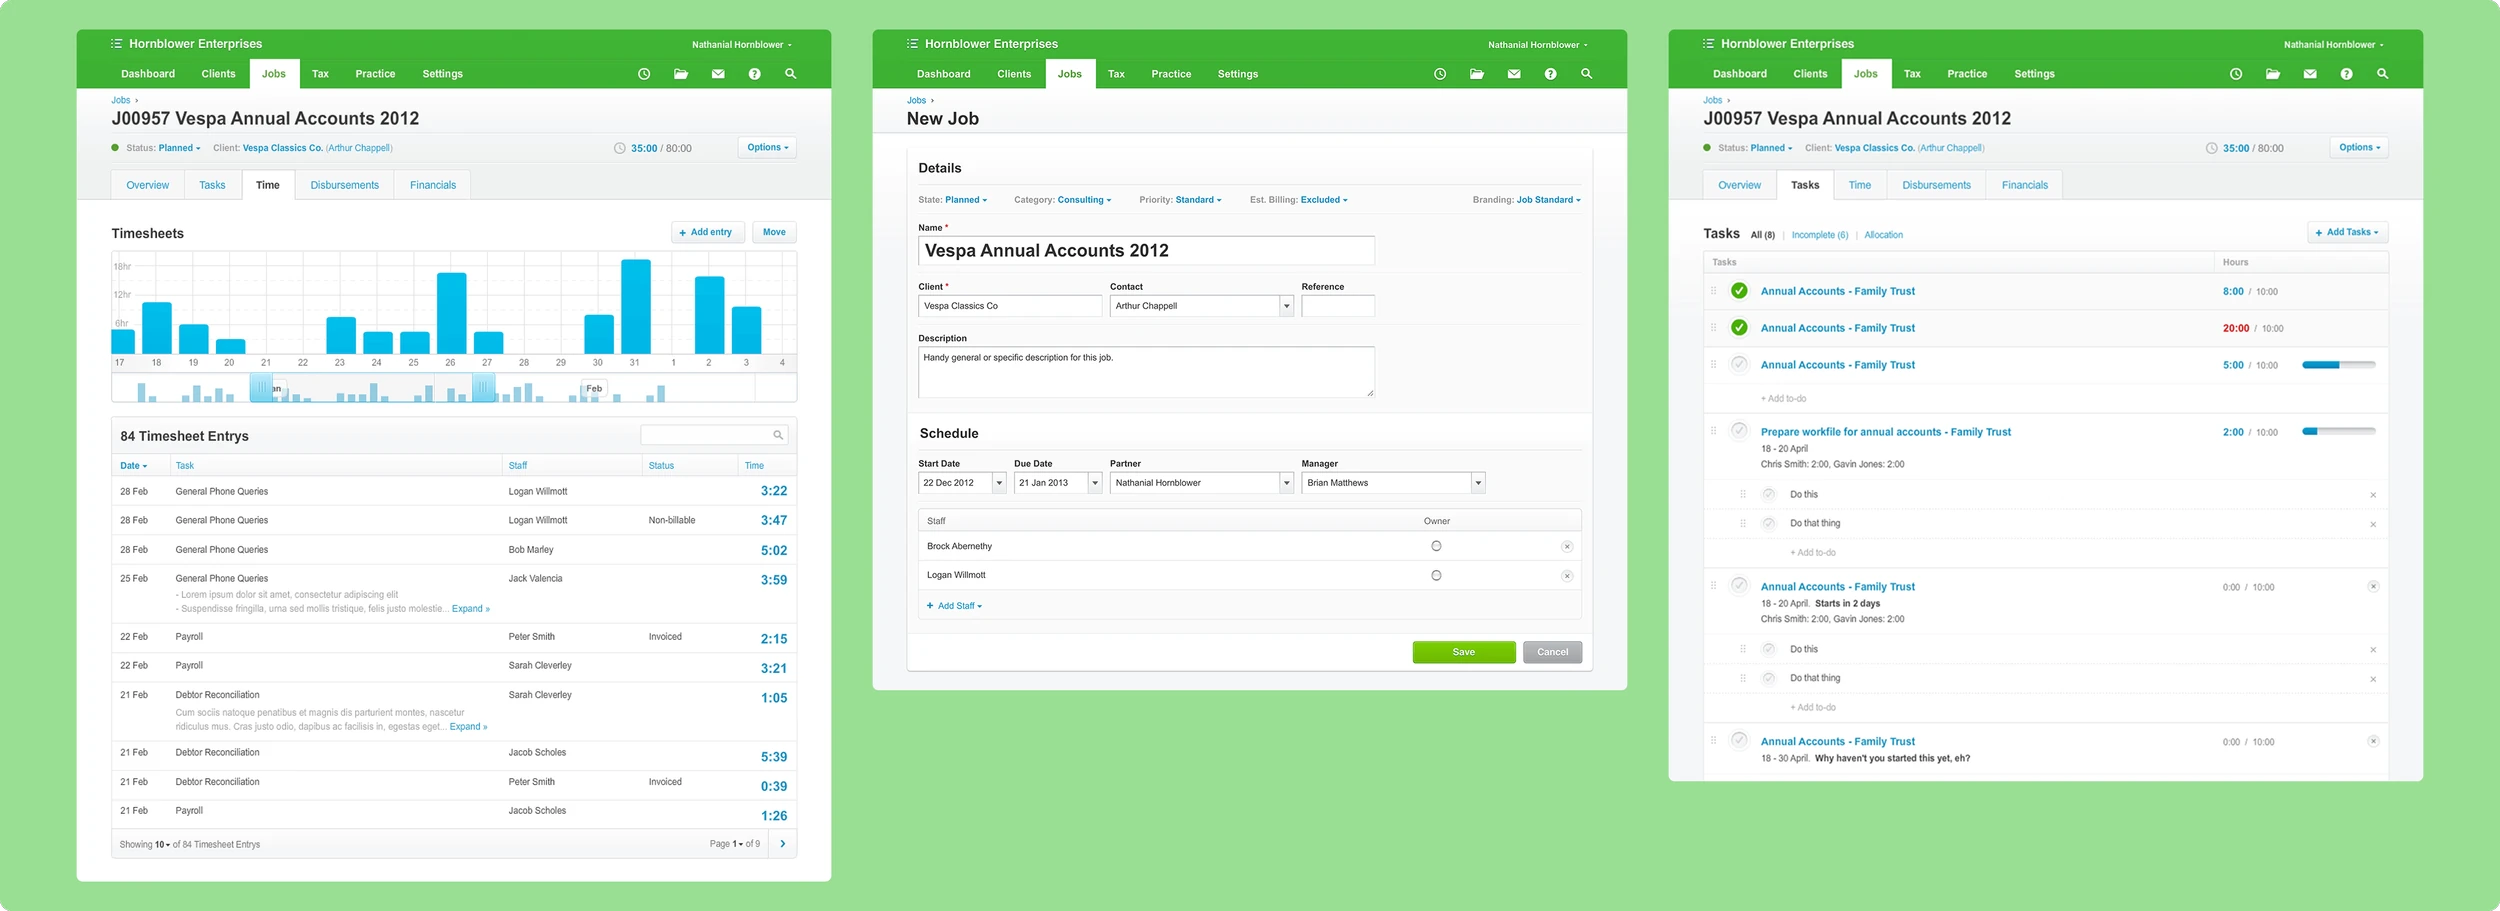Click help icon in right Tasks window header
Viewport: 2500px width, 911px height.
2346,74
